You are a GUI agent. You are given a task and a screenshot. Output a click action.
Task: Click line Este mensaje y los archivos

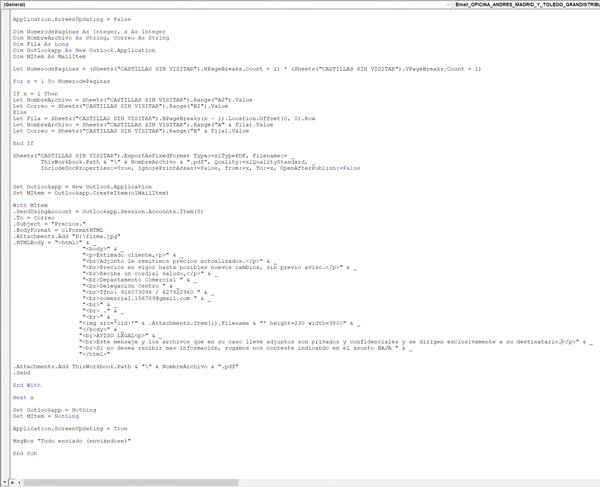[x=336, y=342]
